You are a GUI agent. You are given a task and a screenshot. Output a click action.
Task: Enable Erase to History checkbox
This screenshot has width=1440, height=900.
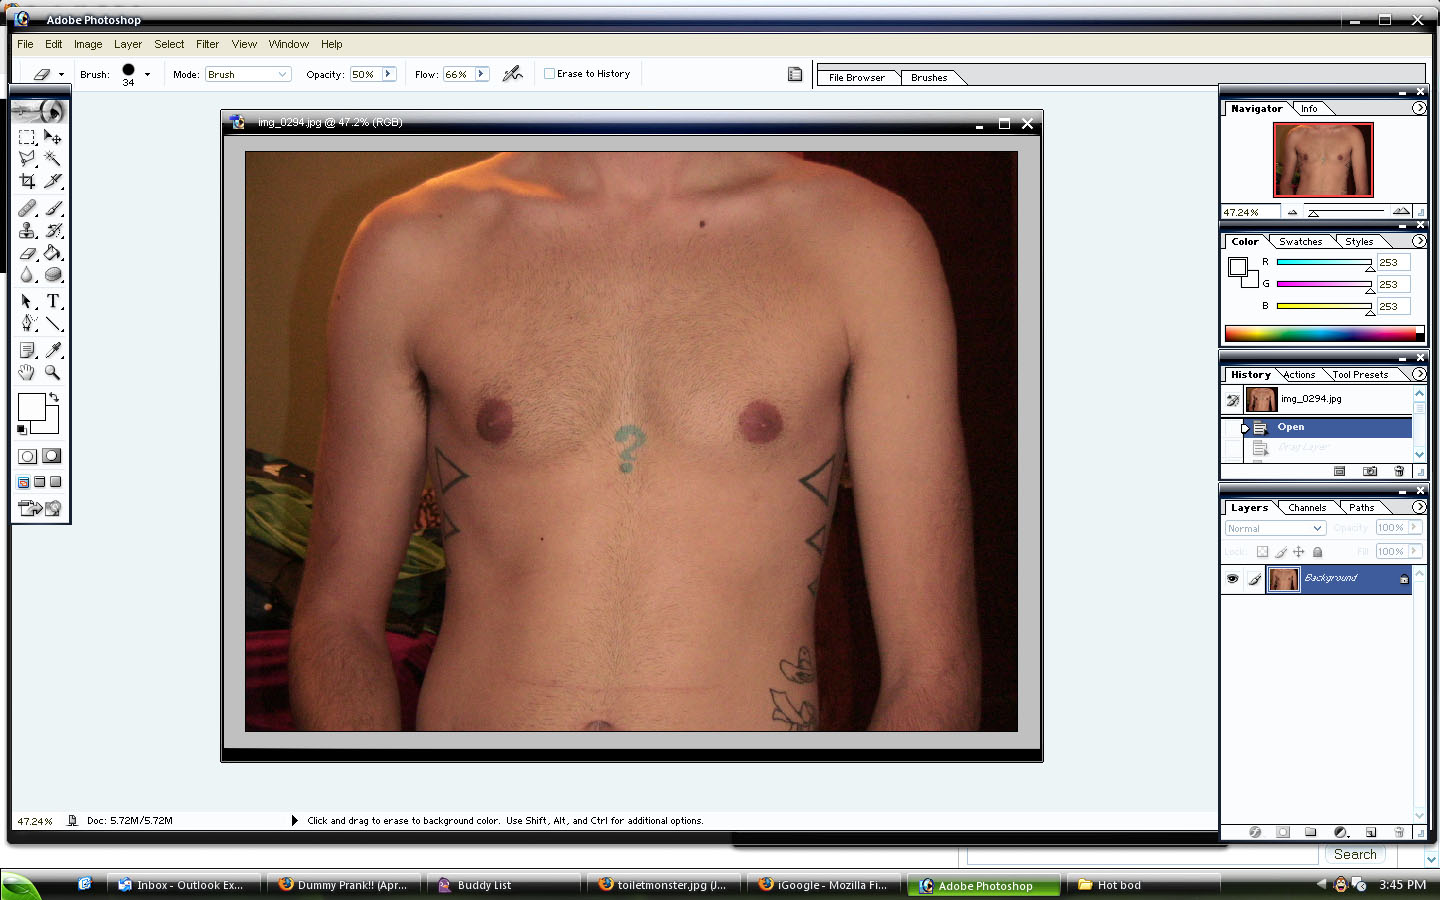[x=549, y=73]
